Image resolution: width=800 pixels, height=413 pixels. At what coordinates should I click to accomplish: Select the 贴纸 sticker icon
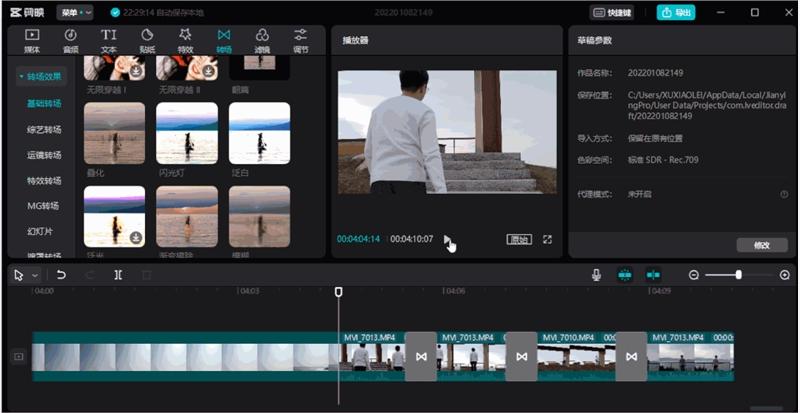pyautogui.click(x=147, y=35)
